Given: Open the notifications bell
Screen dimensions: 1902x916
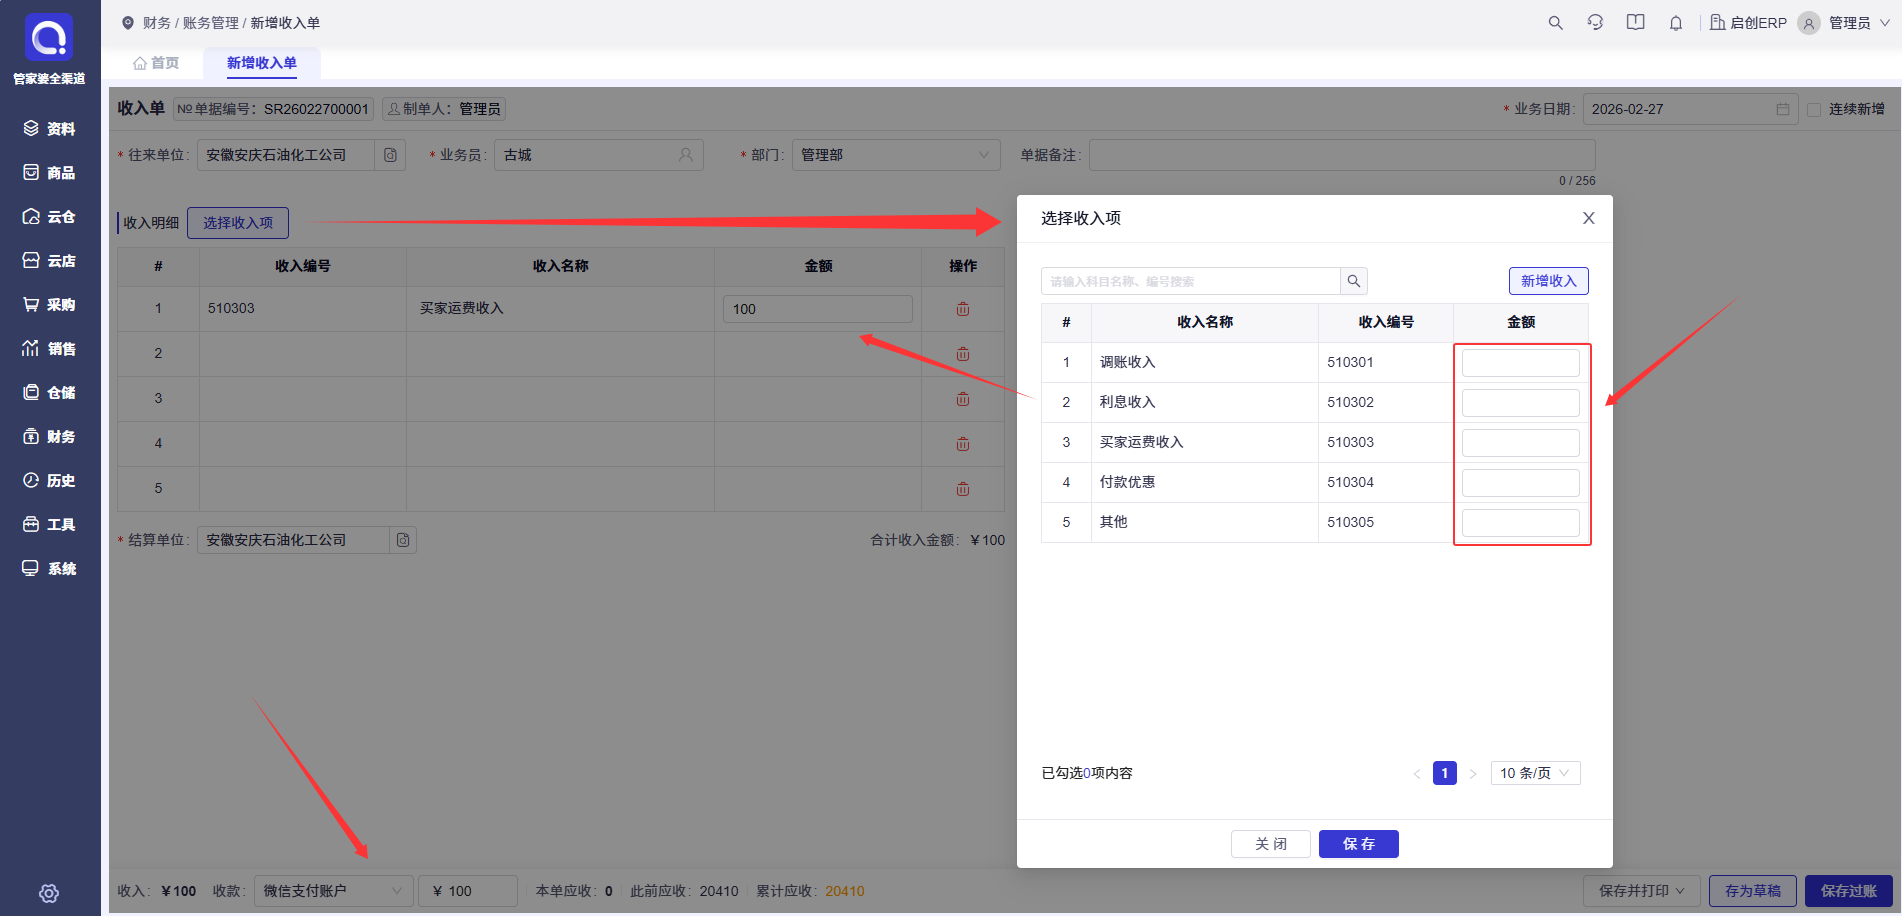Looking at the screenshot, I should [x=1676, y=23].
